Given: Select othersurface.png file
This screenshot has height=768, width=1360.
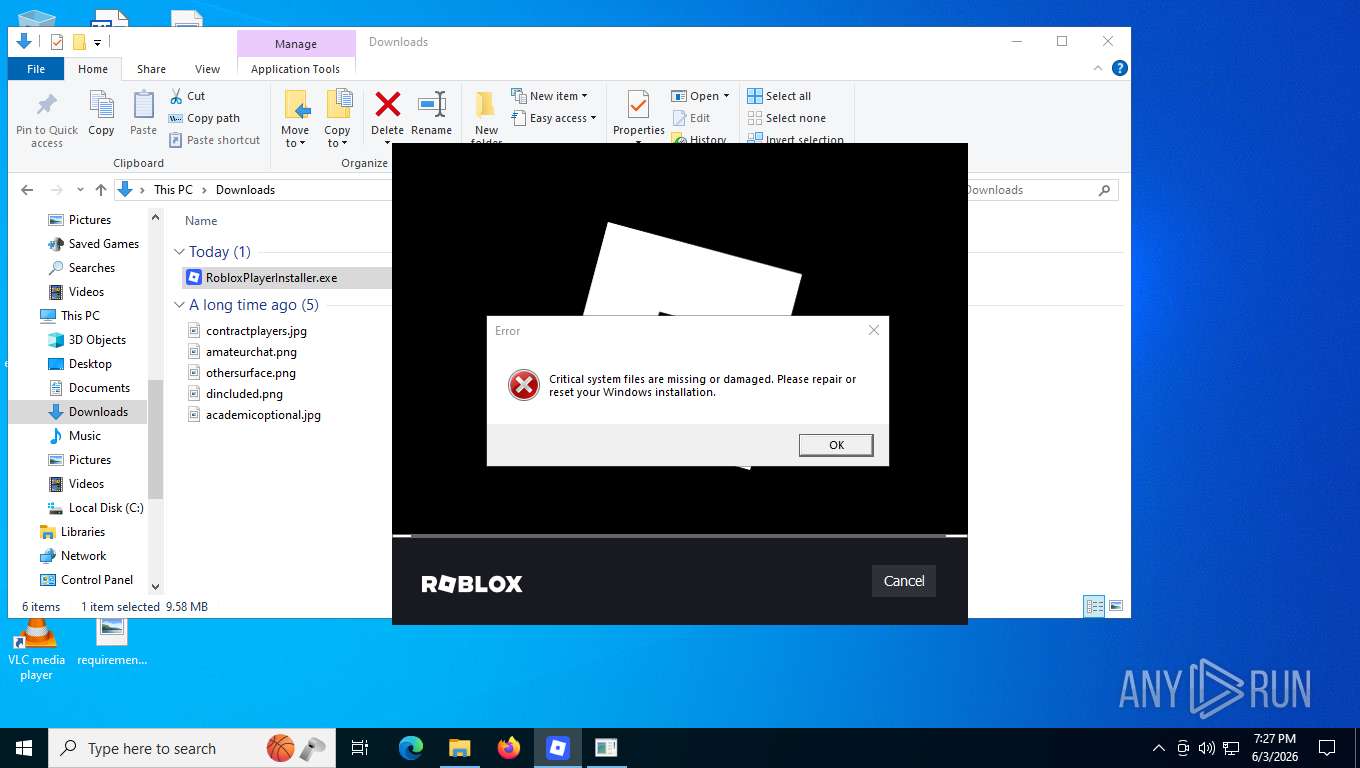Looking at the screenshot, I should (x=251, y=373).
